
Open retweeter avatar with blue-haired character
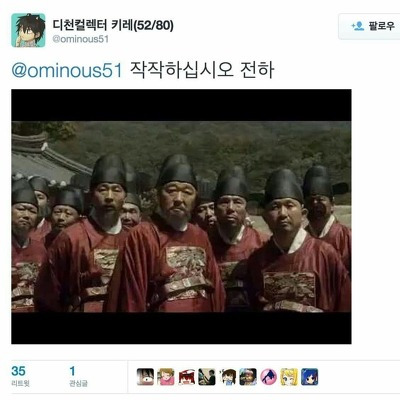[x=310, y=377]
